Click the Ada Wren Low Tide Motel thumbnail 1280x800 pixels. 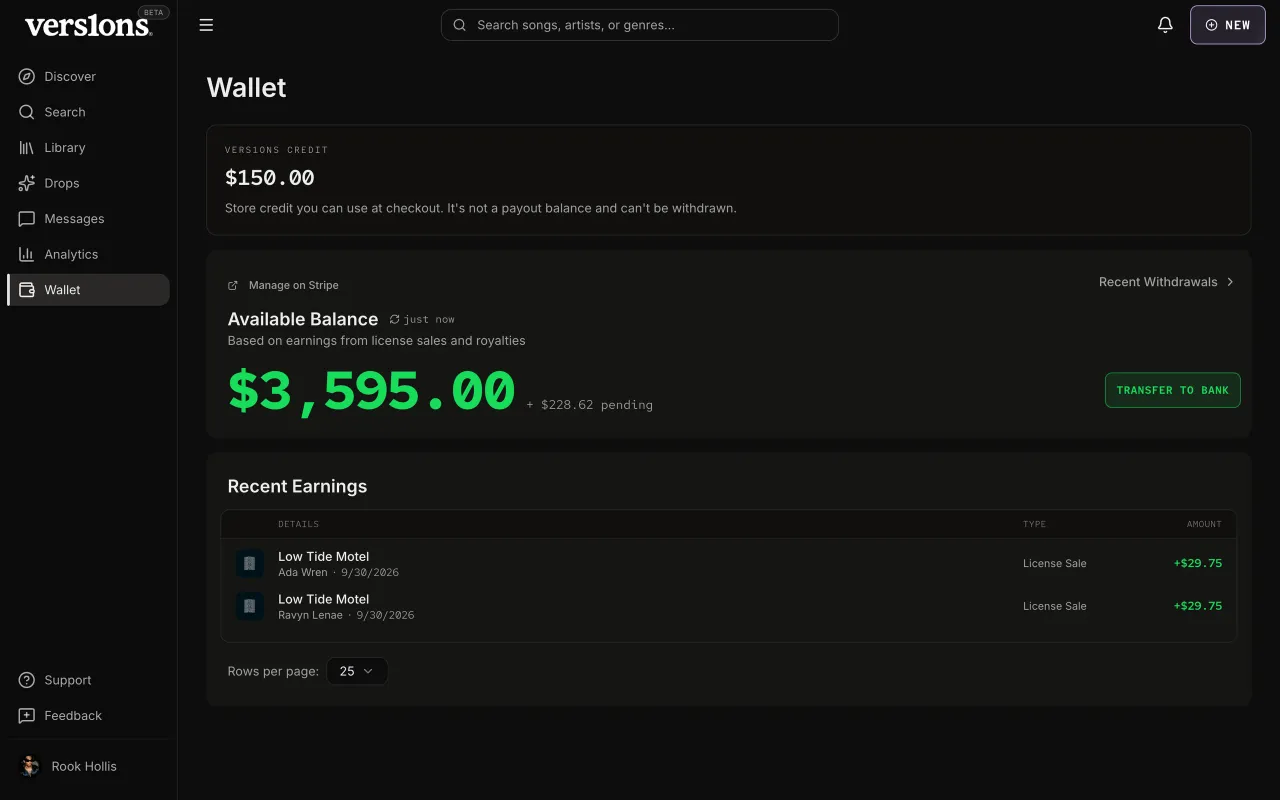tap(250, 563)
